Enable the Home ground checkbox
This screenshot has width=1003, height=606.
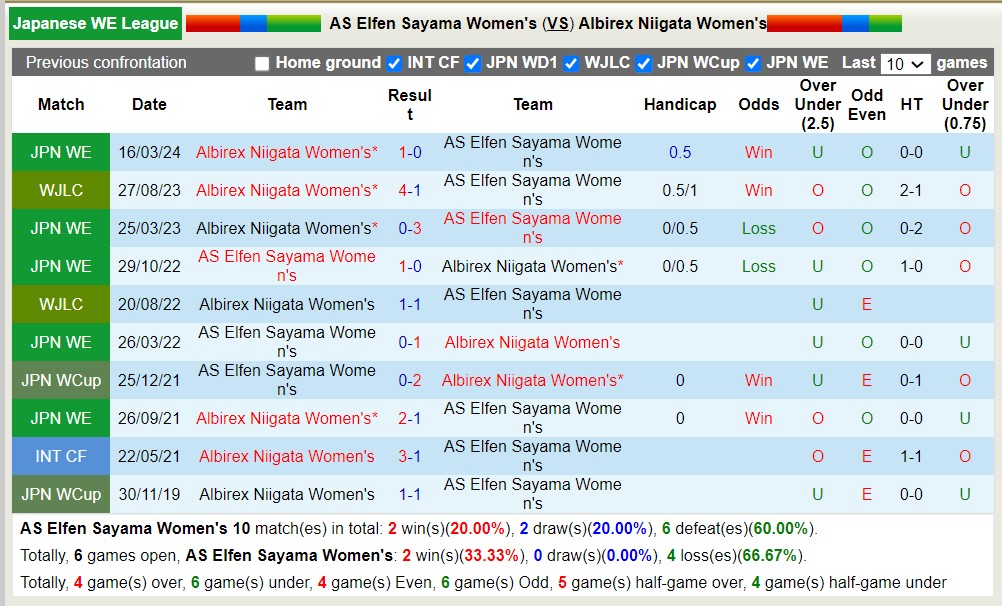point(262,63)
